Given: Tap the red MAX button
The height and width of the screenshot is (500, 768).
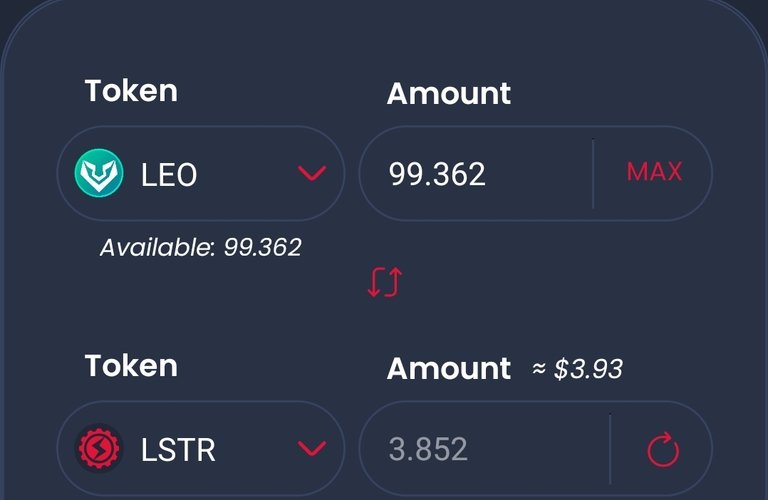Looking at the screenshot, I should click(654, 172).
